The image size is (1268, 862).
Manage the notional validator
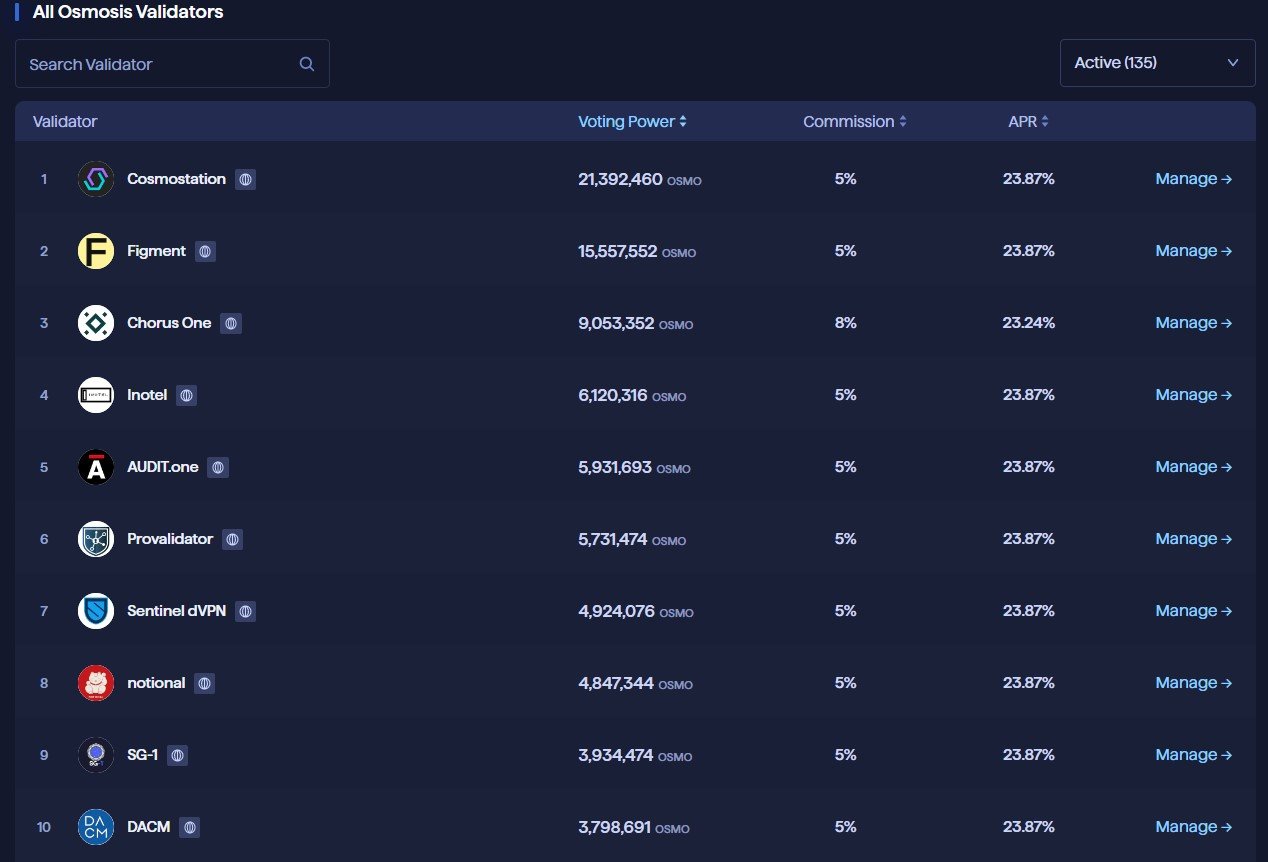pyautogui.click(x=1193, y=683)
